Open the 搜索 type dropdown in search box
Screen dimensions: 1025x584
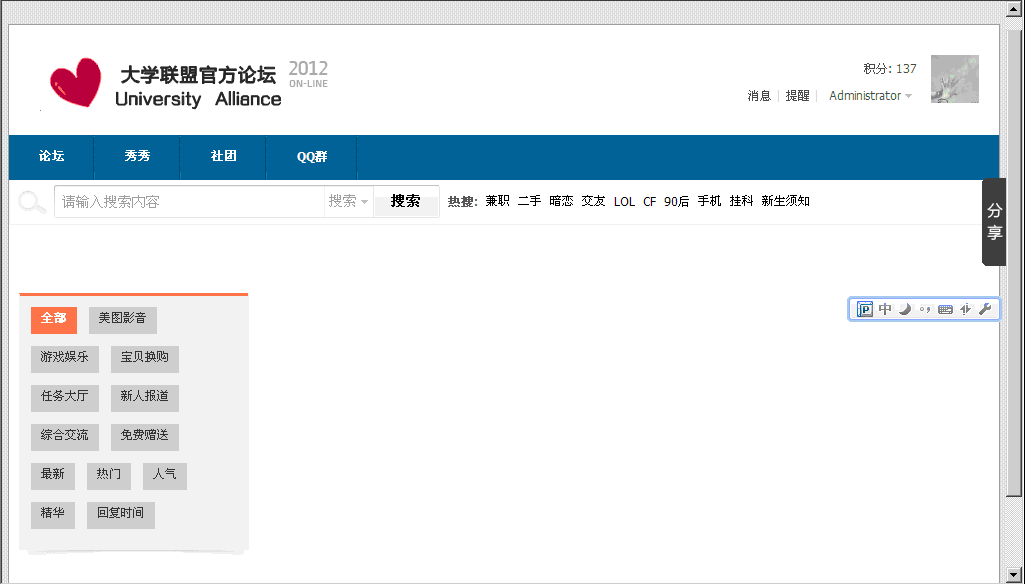coord(348,201)
